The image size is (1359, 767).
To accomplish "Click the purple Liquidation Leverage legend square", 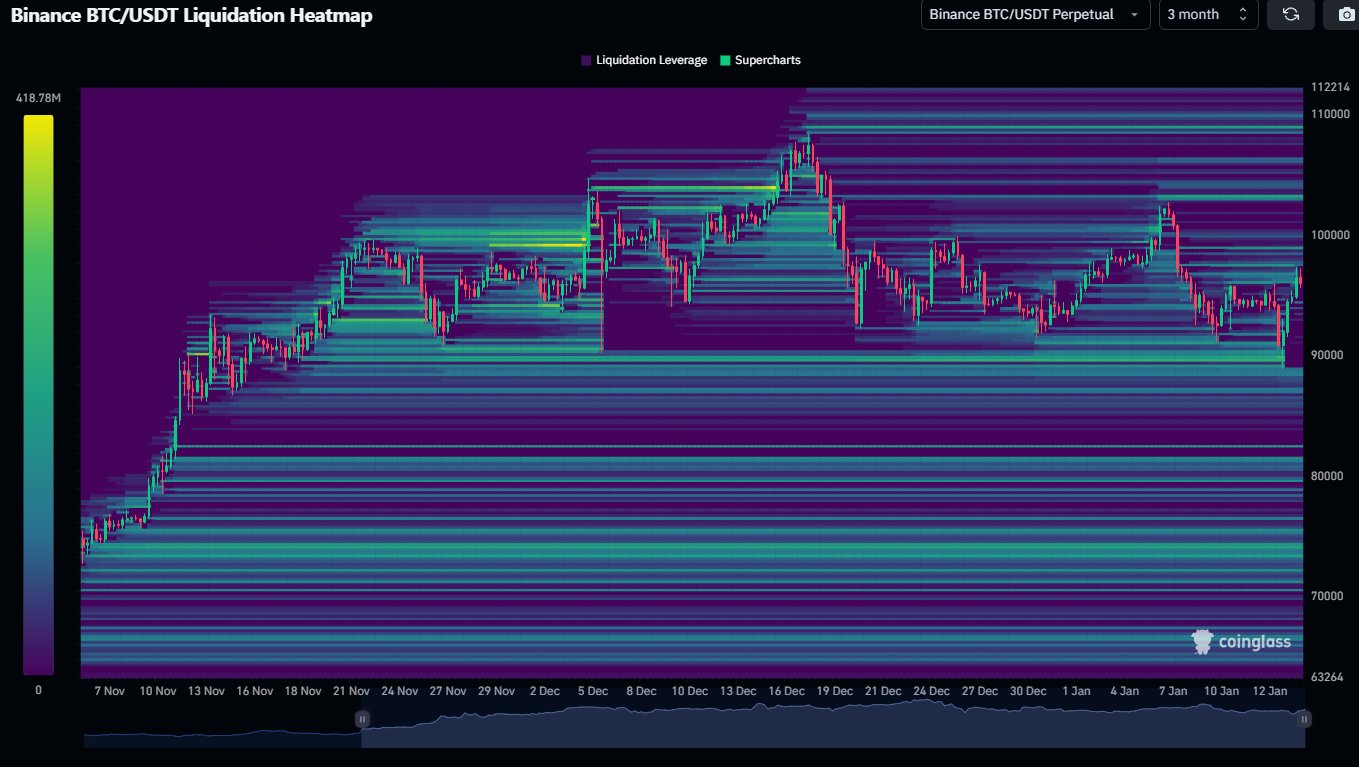I will click(x=586, y=60).
